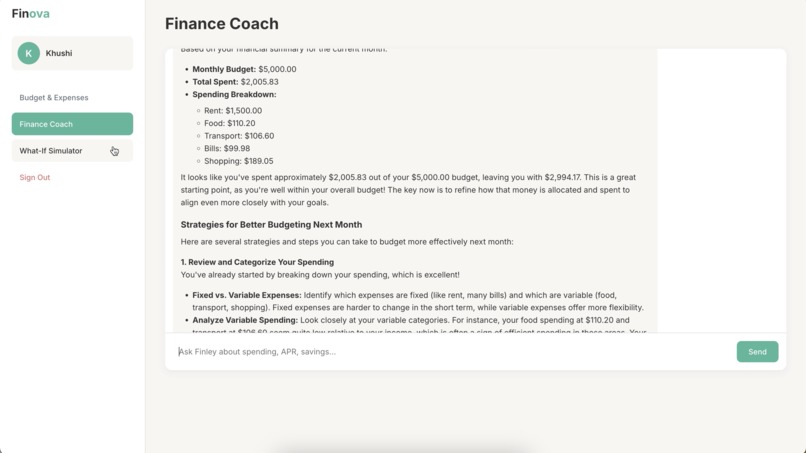The width and height of the screenshot is (806, 453).
Task: Click the Rent $1,500.00 list entry
Action: click(x=233, y=111)
